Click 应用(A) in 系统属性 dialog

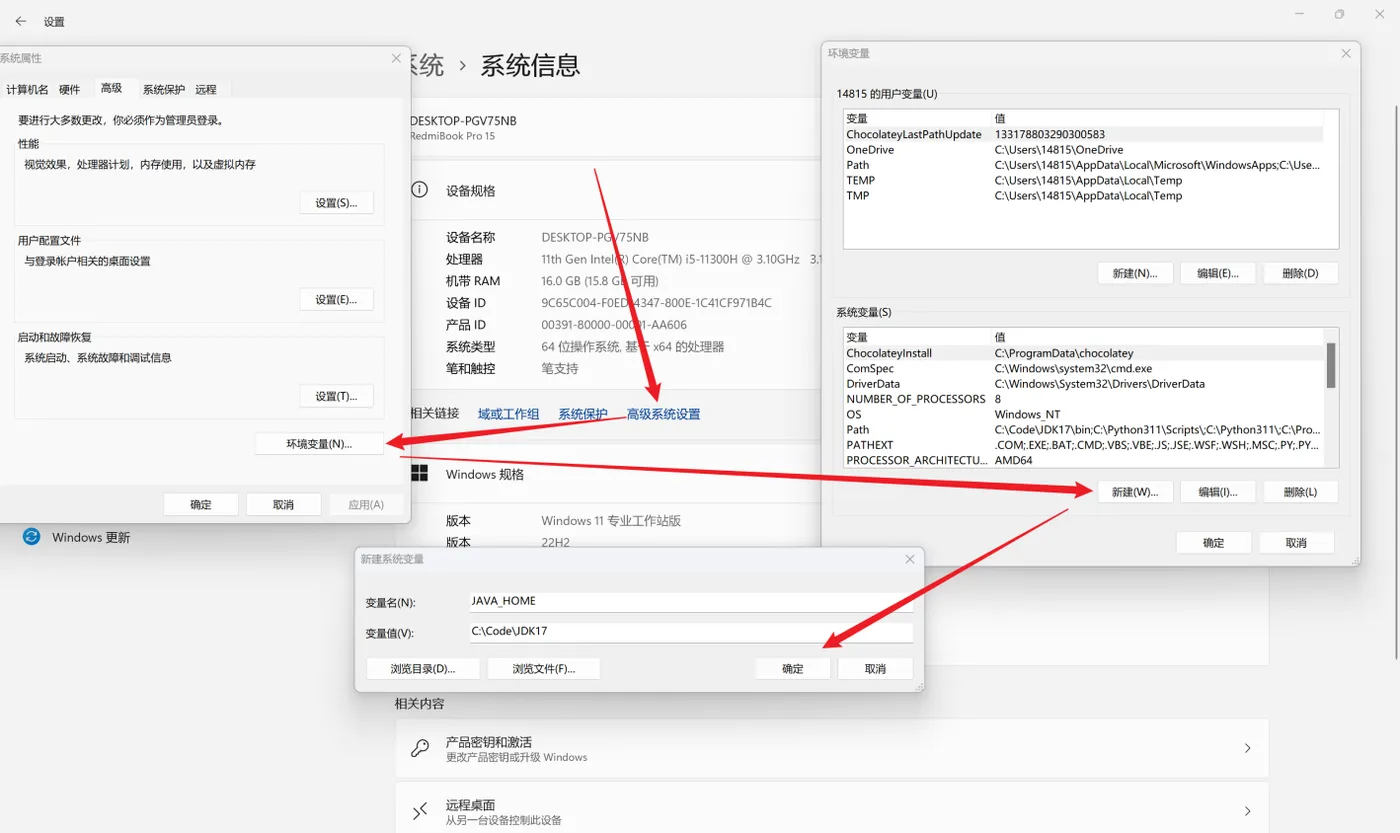pyautogui.click(x=366, y=504)
